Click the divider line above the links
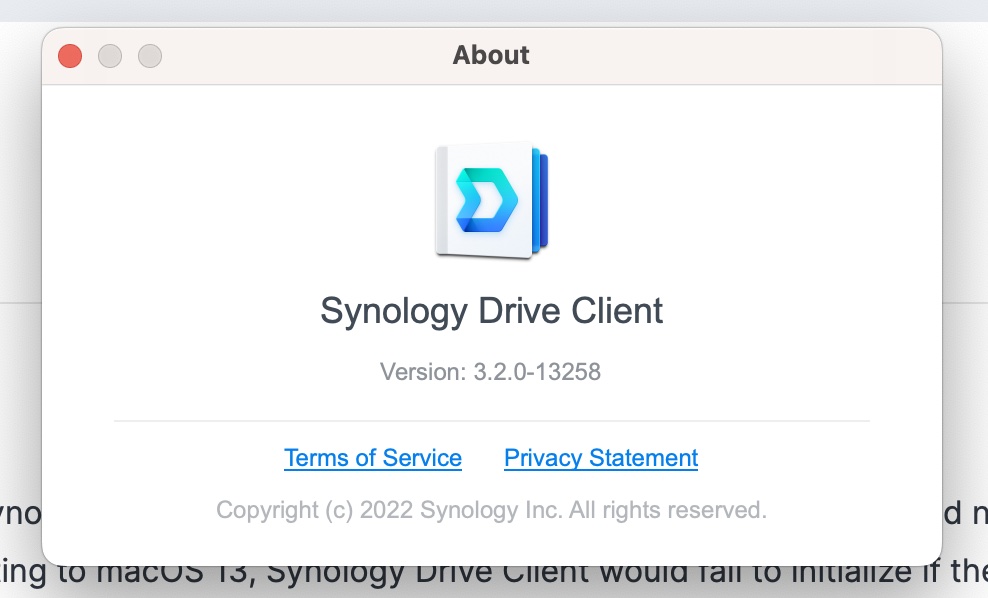 pos(491,421)
